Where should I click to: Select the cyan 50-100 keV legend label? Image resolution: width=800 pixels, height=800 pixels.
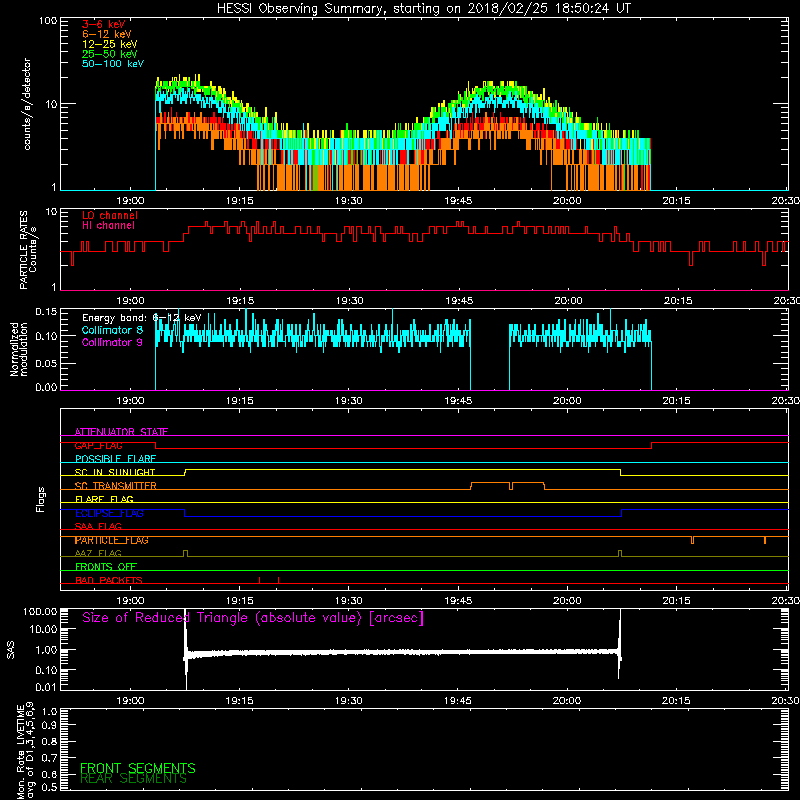point(113,64)
